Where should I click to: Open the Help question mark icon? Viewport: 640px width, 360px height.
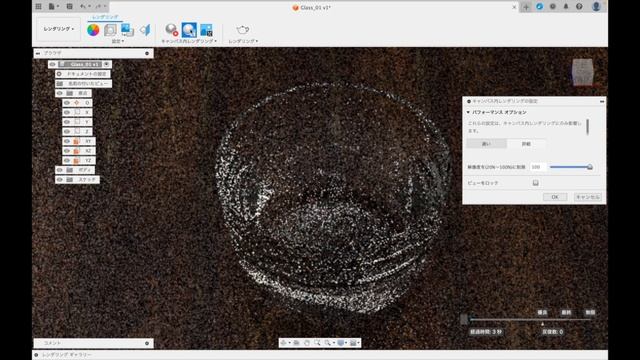[x=579, y=7]
